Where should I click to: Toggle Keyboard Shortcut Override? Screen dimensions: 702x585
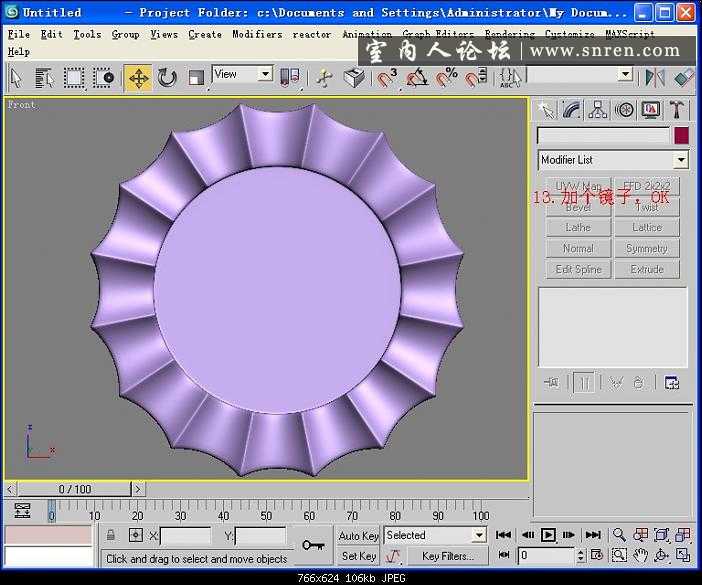[x=354, y=78]
